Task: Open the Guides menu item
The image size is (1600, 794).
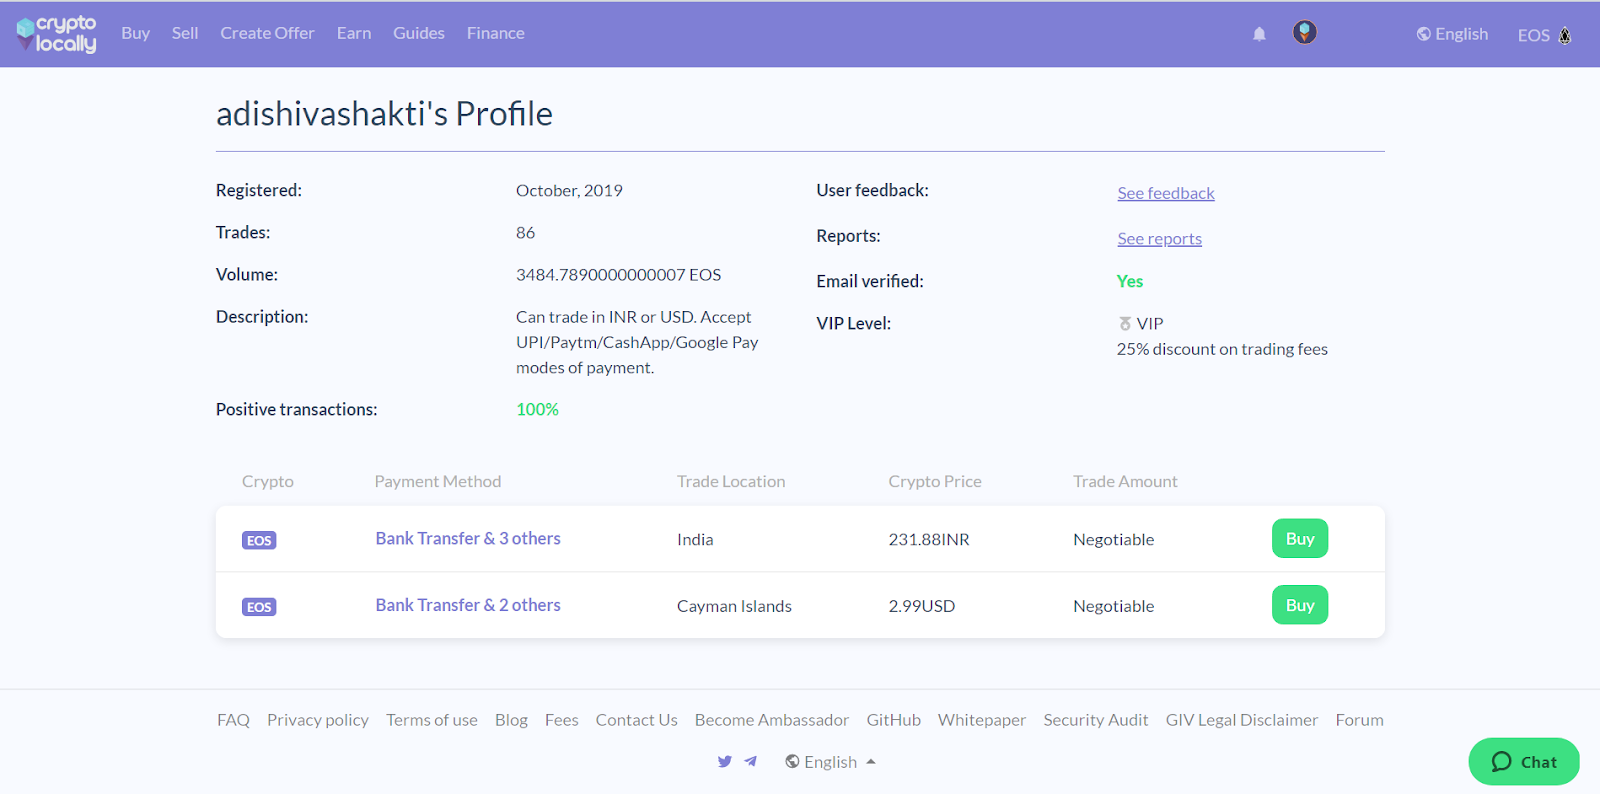Action: [419, 33]
